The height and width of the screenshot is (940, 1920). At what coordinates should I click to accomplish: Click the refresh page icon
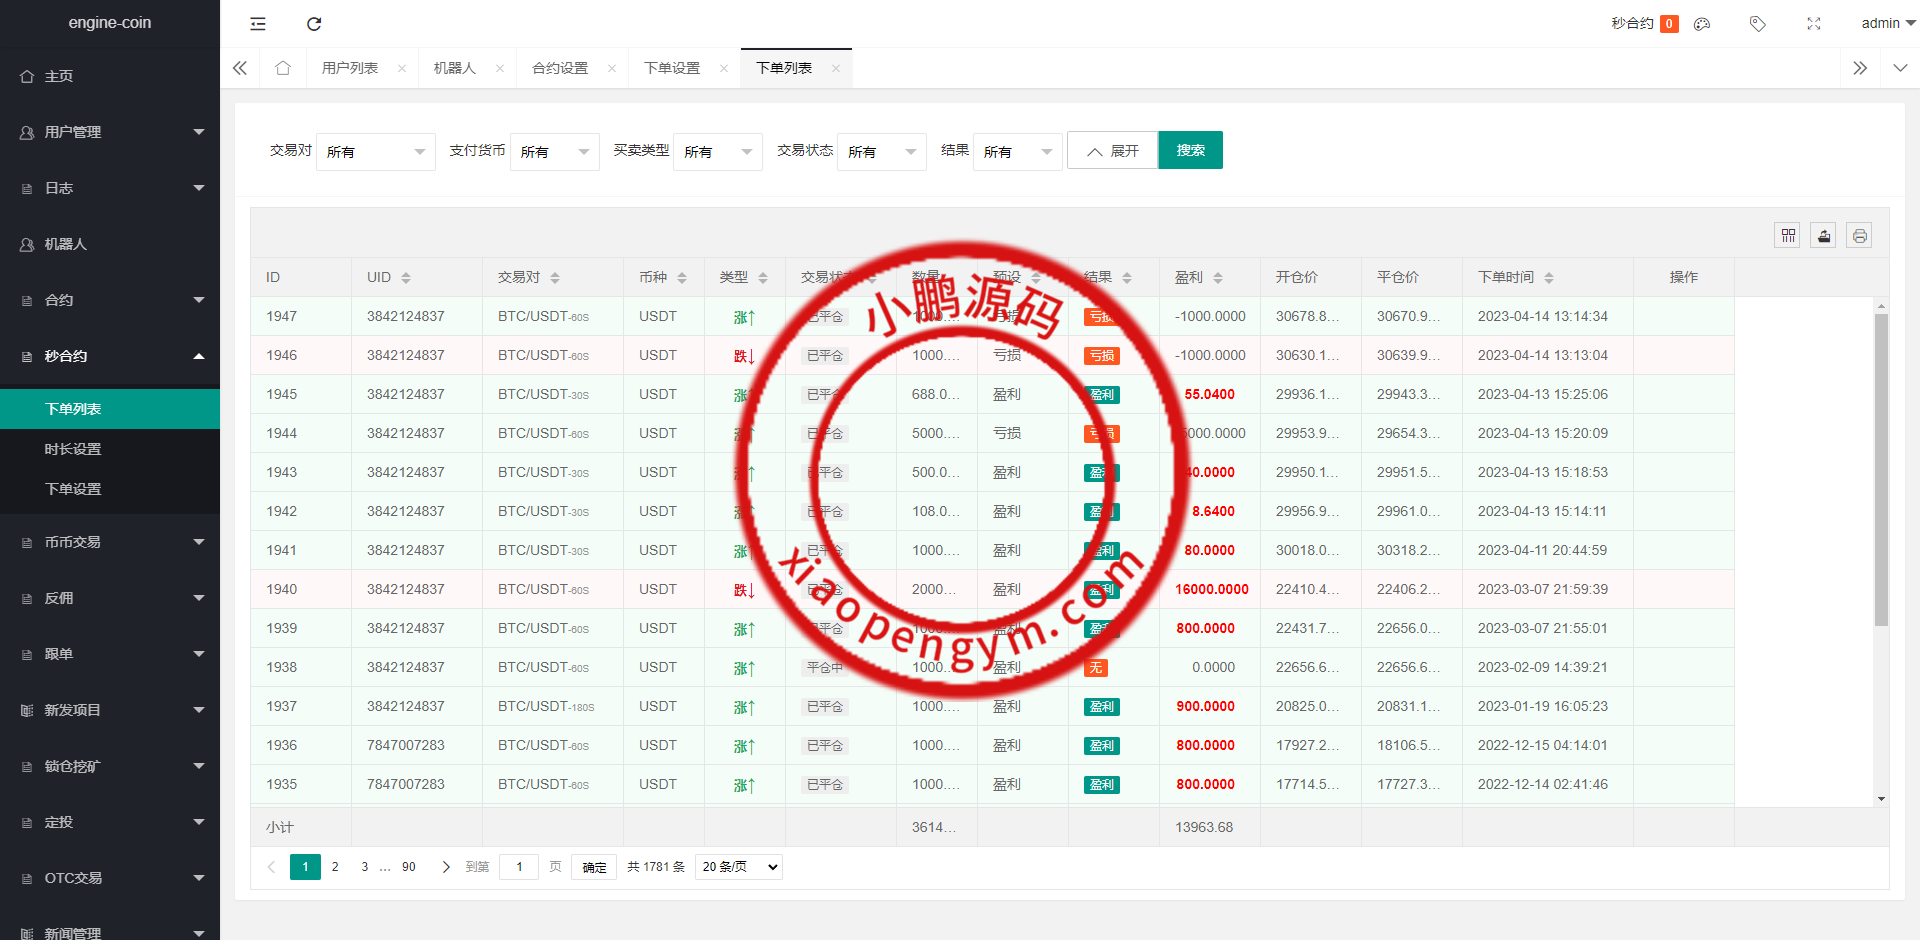point(314,24)
